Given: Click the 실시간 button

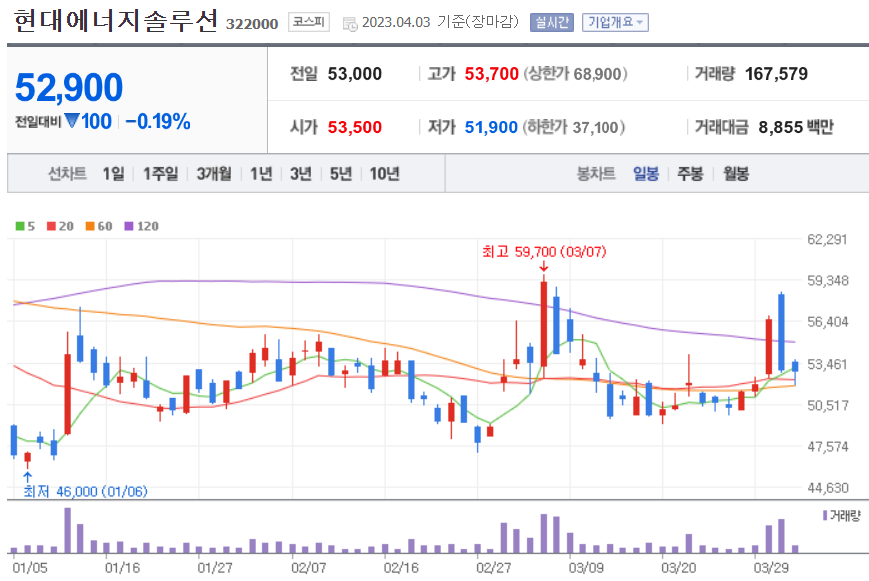Looking at the screenshot, I should [551, 22].
